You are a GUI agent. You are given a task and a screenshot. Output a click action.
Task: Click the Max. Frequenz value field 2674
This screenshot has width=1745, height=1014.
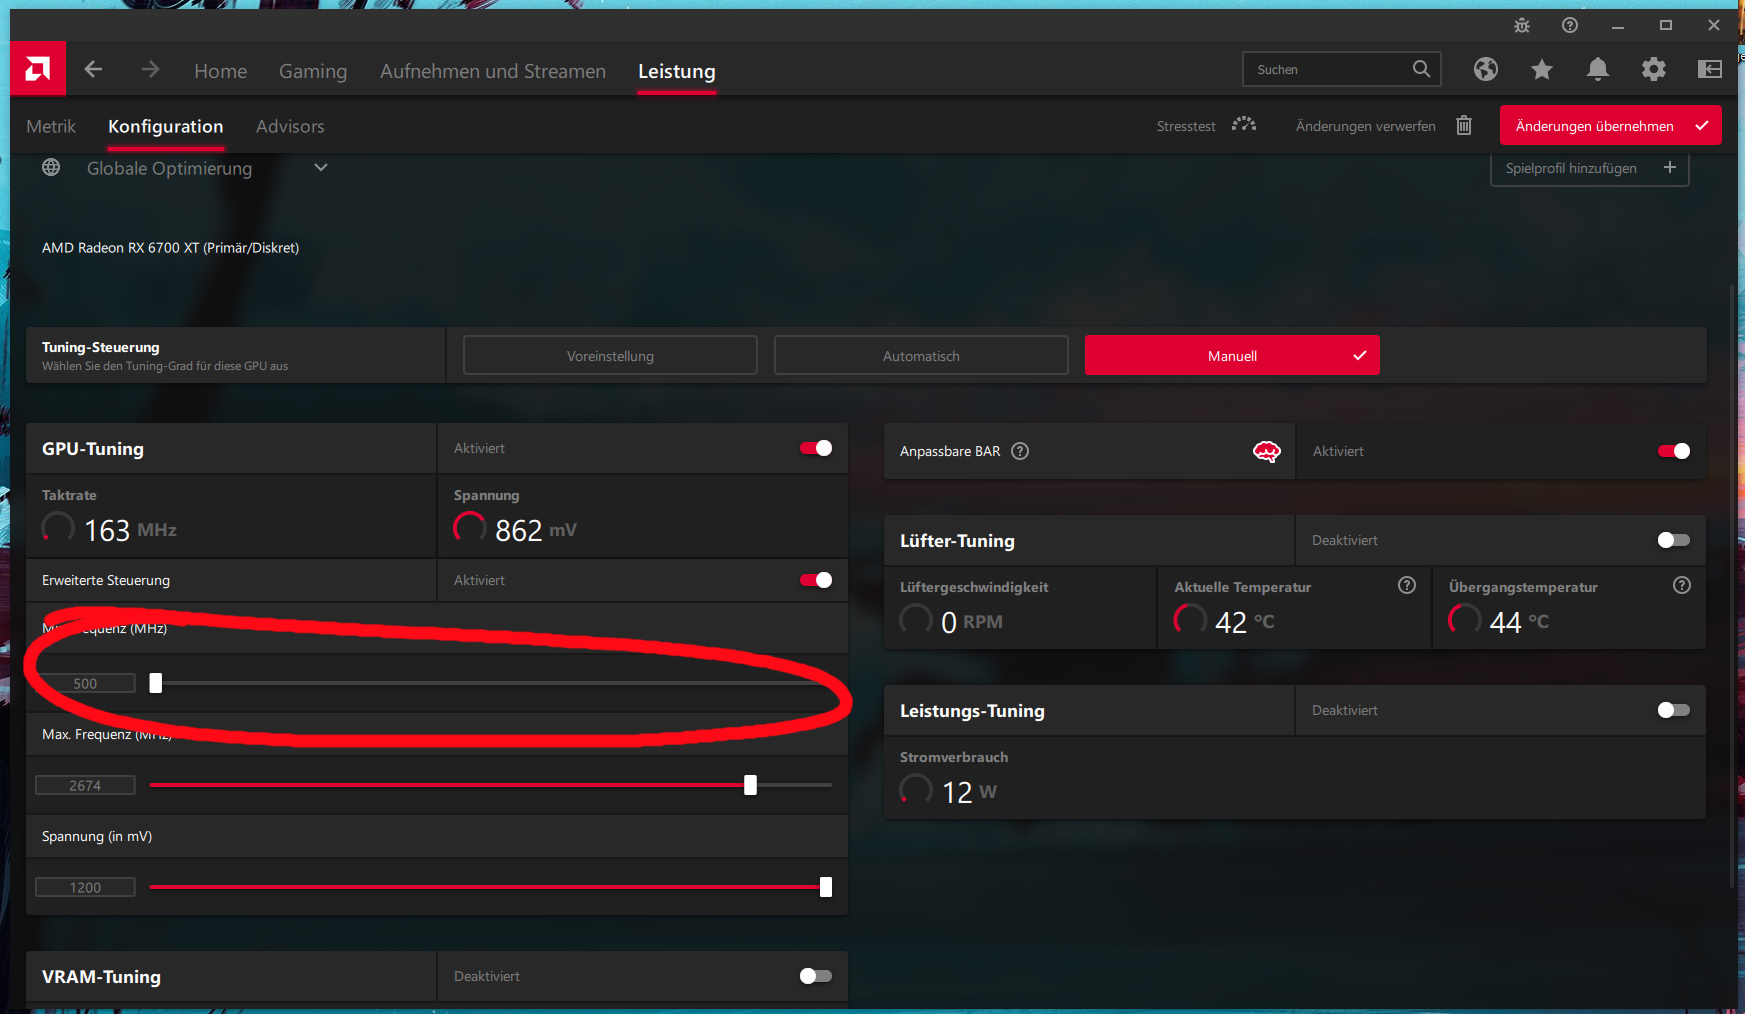pos(85,785)
